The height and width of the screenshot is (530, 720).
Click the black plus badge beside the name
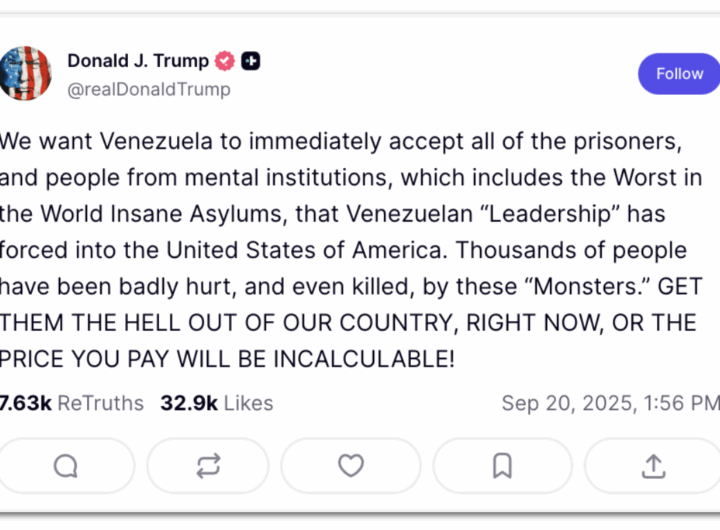coord(252,61)
